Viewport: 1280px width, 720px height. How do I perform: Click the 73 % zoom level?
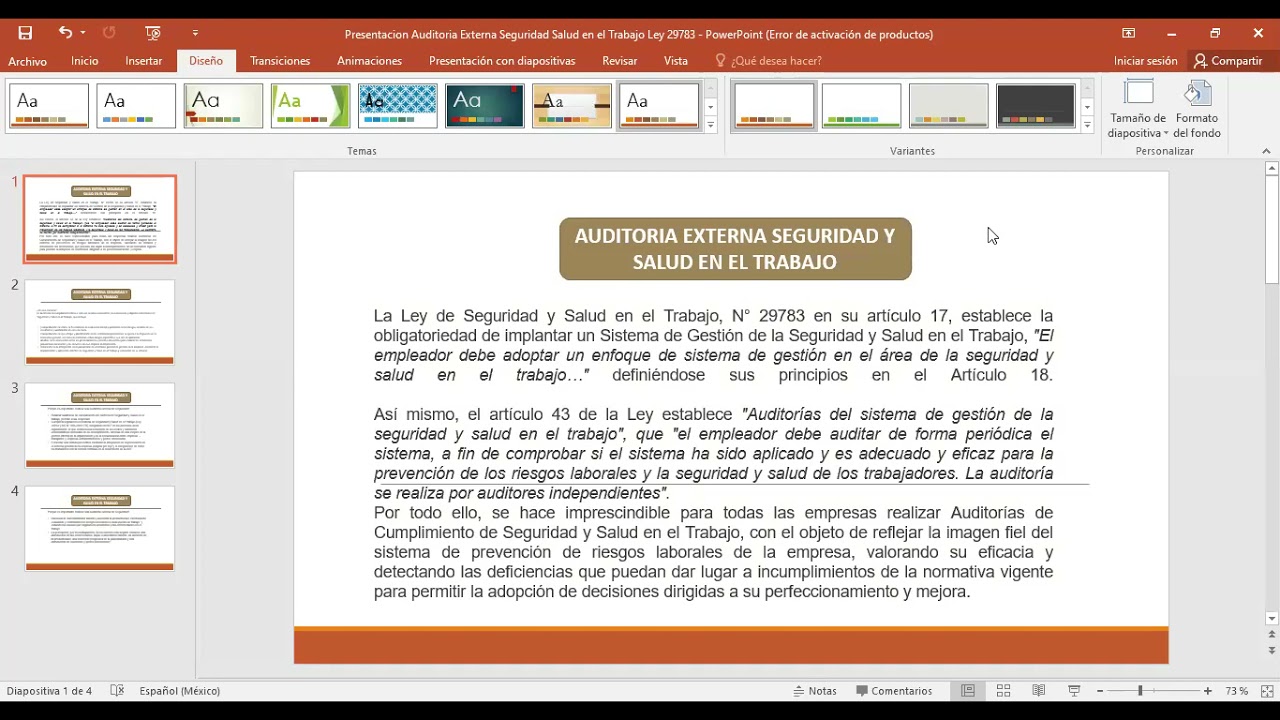(1237, 691)
